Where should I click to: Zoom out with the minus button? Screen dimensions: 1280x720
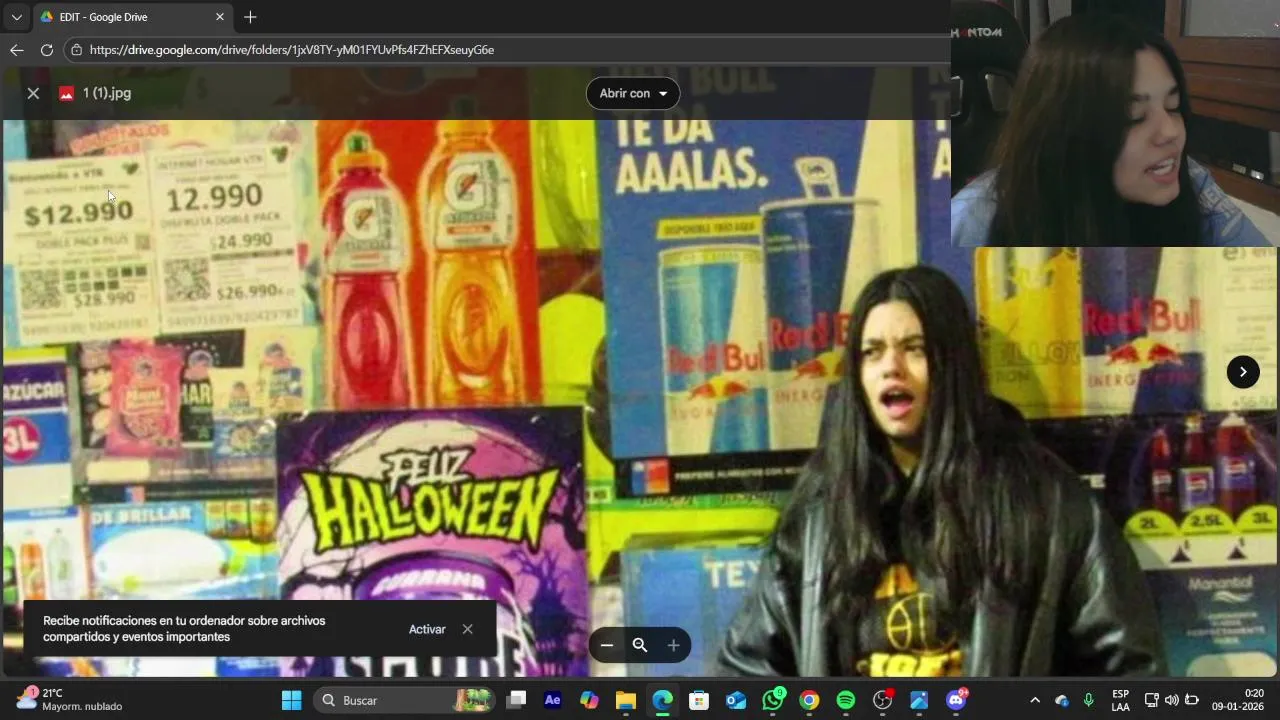pyautogui.click(x=607, y=646)
